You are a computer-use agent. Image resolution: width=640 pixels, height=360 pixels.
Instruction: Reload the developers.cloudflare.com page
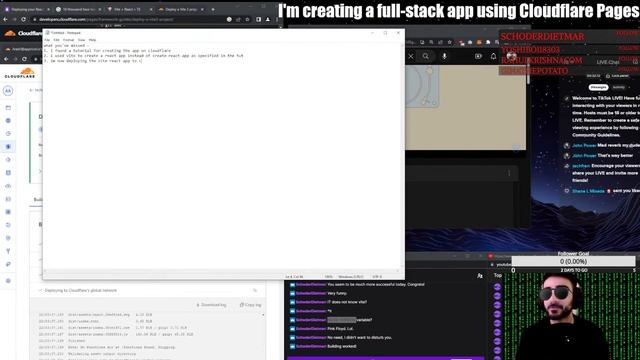coord(24,19)
